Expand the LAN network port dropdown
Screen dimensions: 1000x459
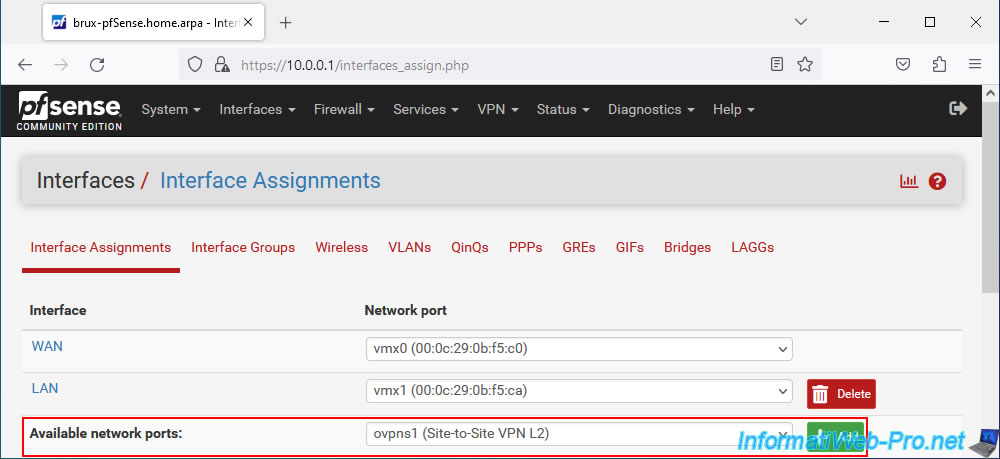point(579,391)
